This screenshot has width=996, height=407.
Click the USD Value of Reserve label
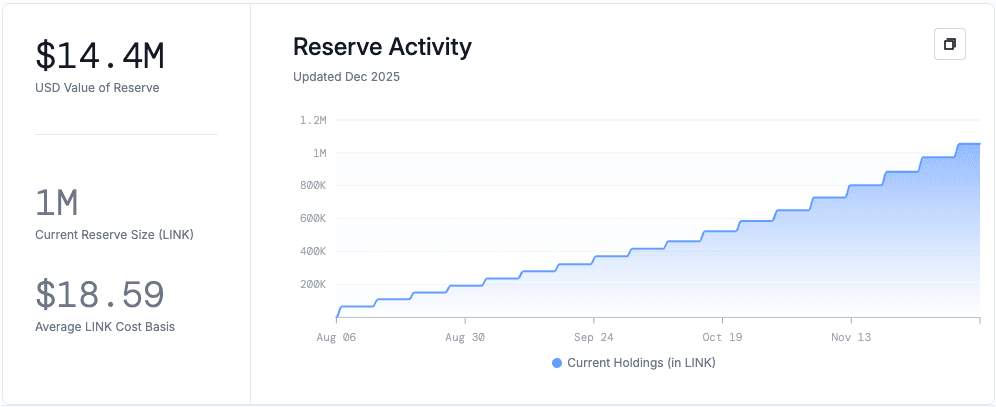(x=97, y=88)
